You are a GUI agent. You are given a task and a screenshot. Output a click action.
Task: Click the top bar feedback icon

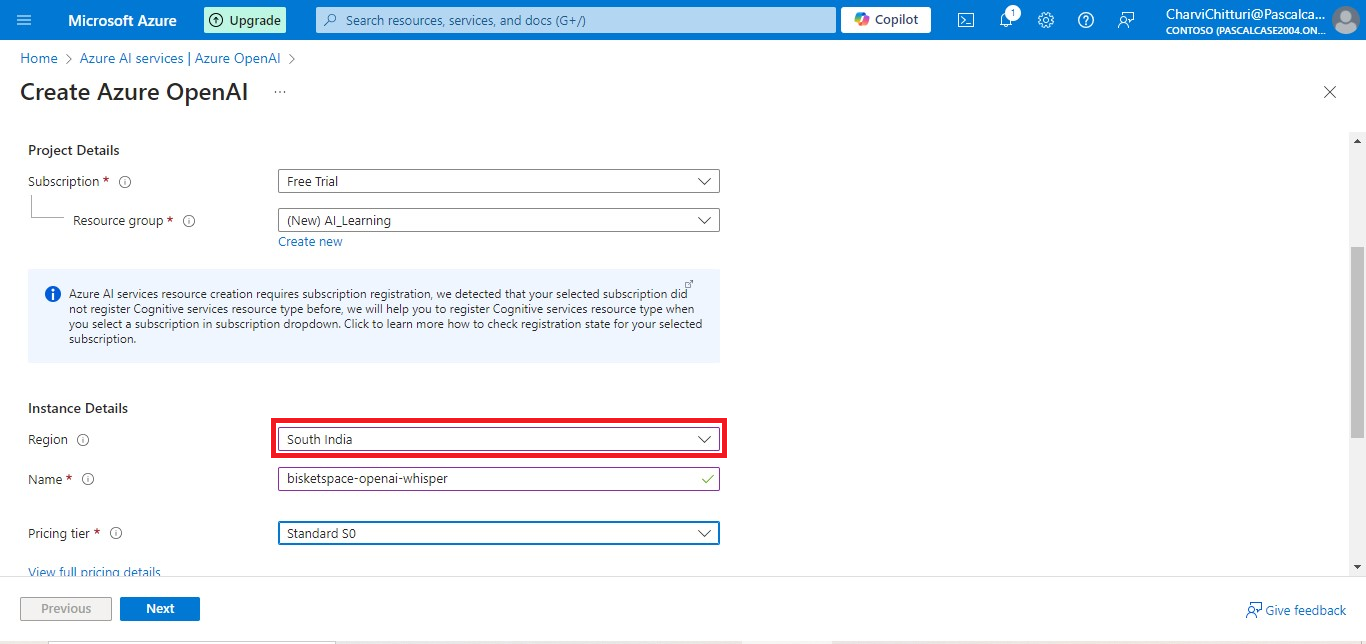(x=1126, y=20)
